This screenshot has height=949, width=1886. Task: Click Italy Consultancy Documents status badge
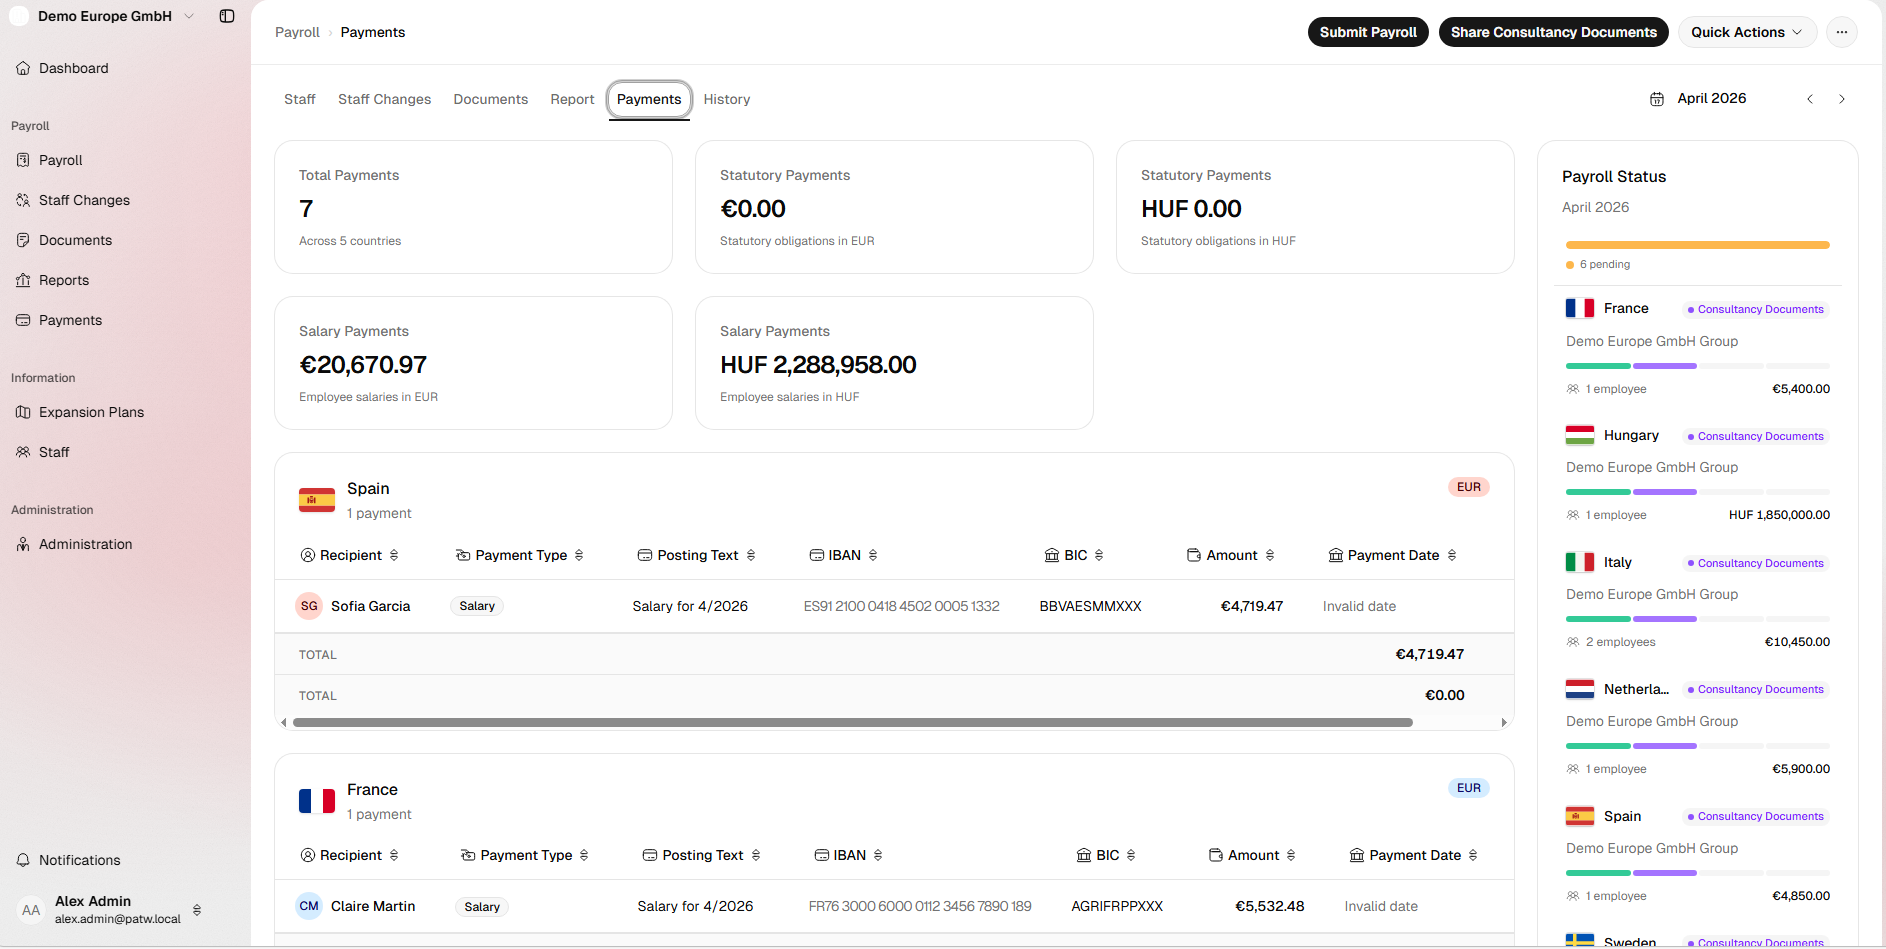coord(1756,563)
